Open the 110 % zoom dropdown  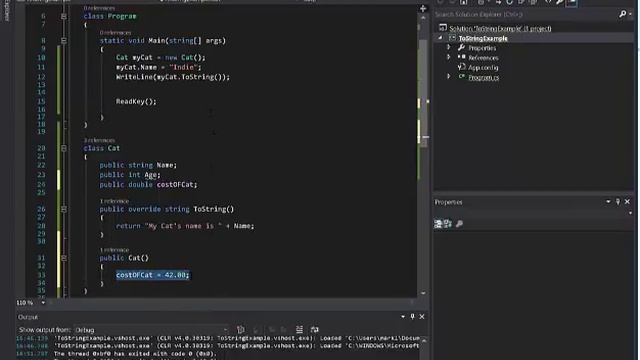[x=43, y=302]
